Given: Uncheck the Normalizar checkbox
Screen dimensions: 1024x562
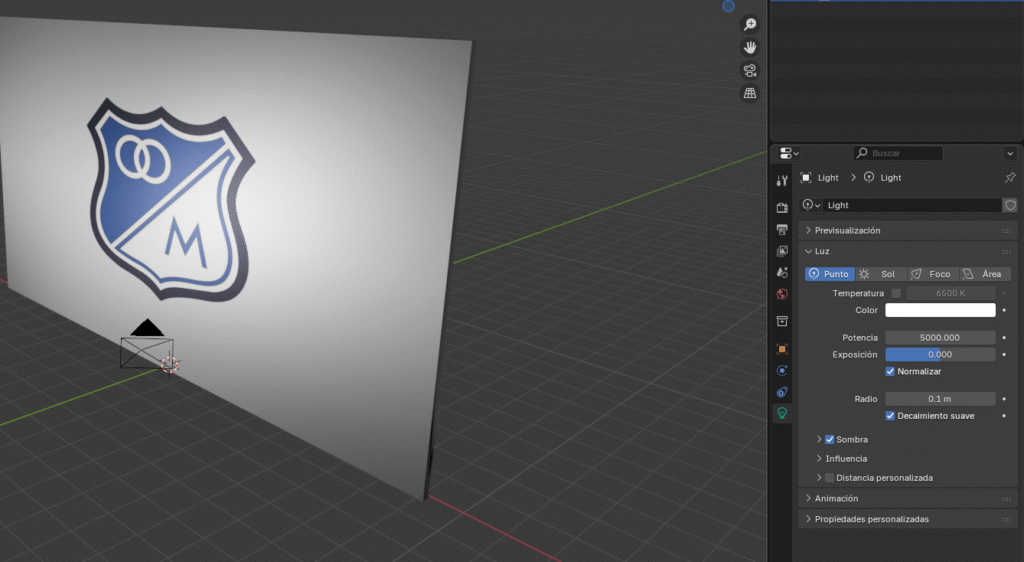Looking at the screenshot, I should click(891, 372).
